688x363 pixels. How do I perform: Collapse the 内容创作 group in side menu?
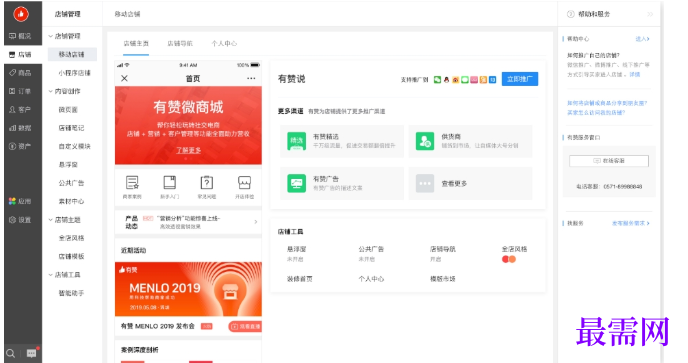[x=50, y=91]
